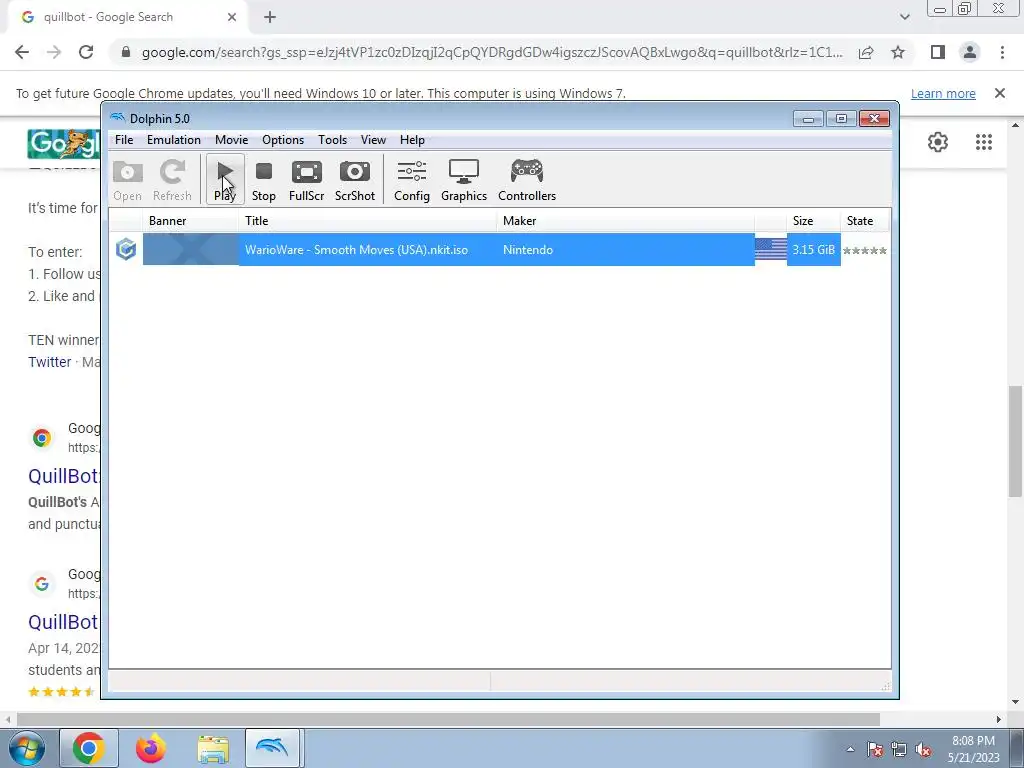The image size is (1024, 768).
Task: Click Chrome page vertical scrollbar thumb
Action: click(x=1015, y=441)
